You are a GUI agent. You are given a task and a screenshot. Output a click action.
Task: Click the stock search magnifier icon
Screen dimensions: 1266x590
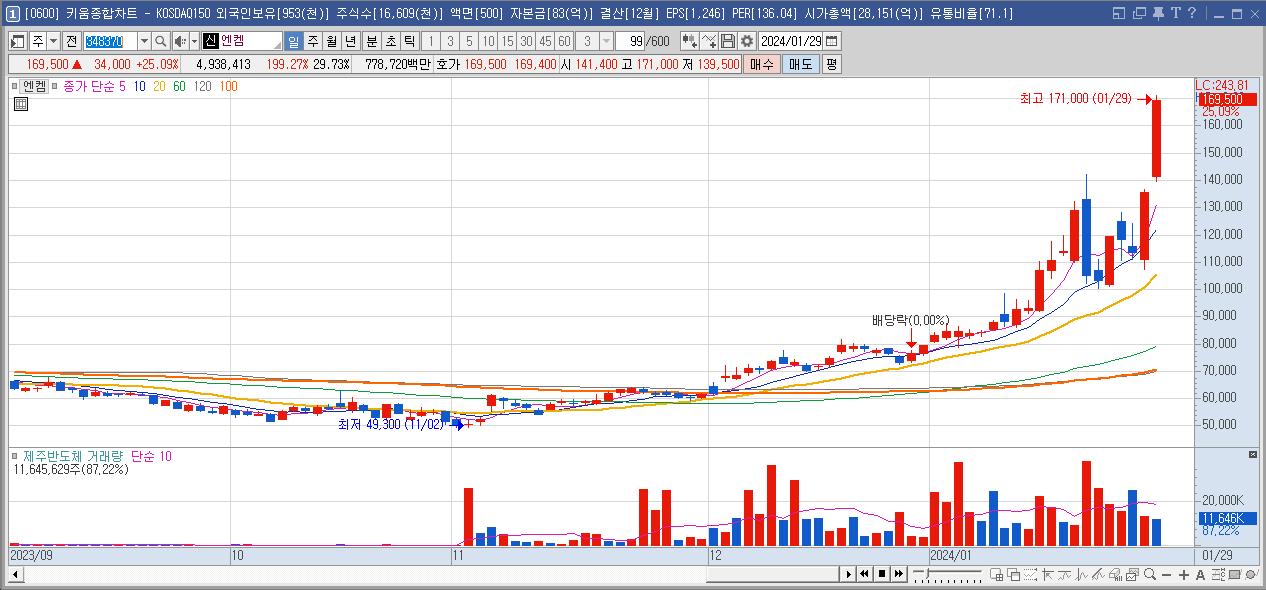point(160,41)
